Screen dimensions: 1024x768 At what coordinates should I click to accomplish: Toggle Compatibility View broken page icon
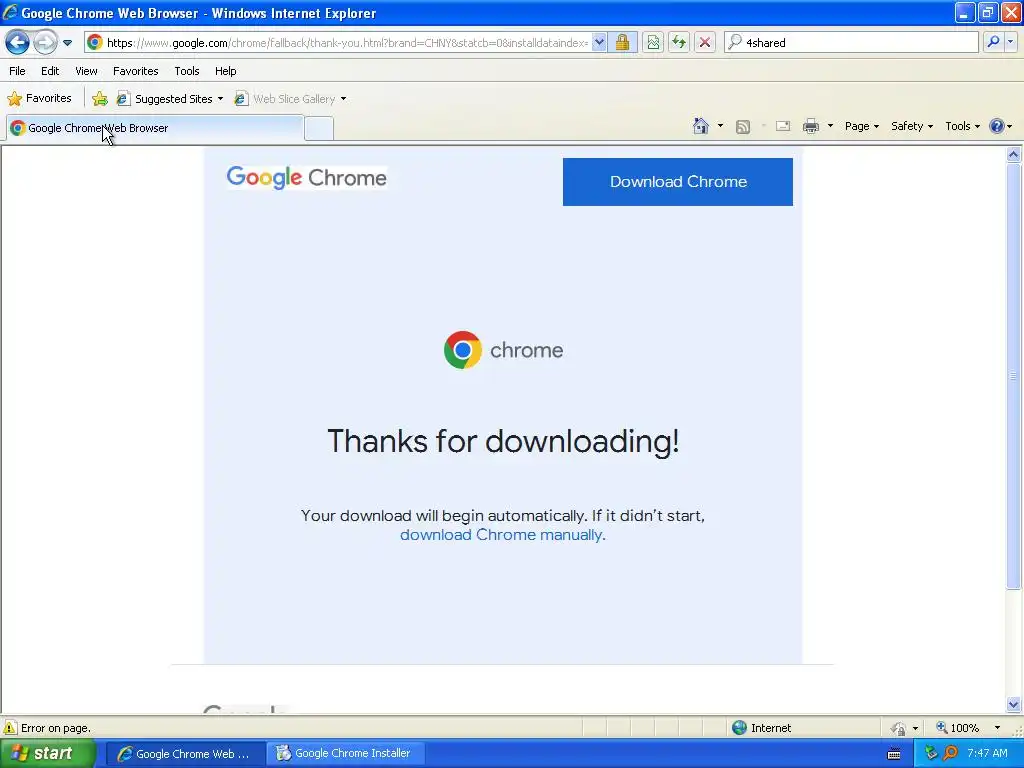coord(653,42)
